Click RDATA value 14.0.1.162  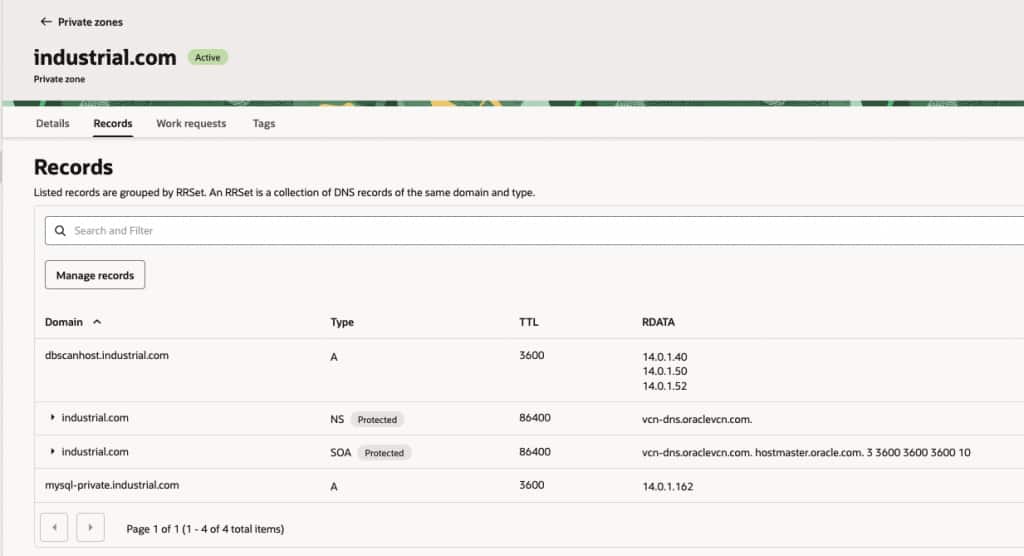point(667,486)
